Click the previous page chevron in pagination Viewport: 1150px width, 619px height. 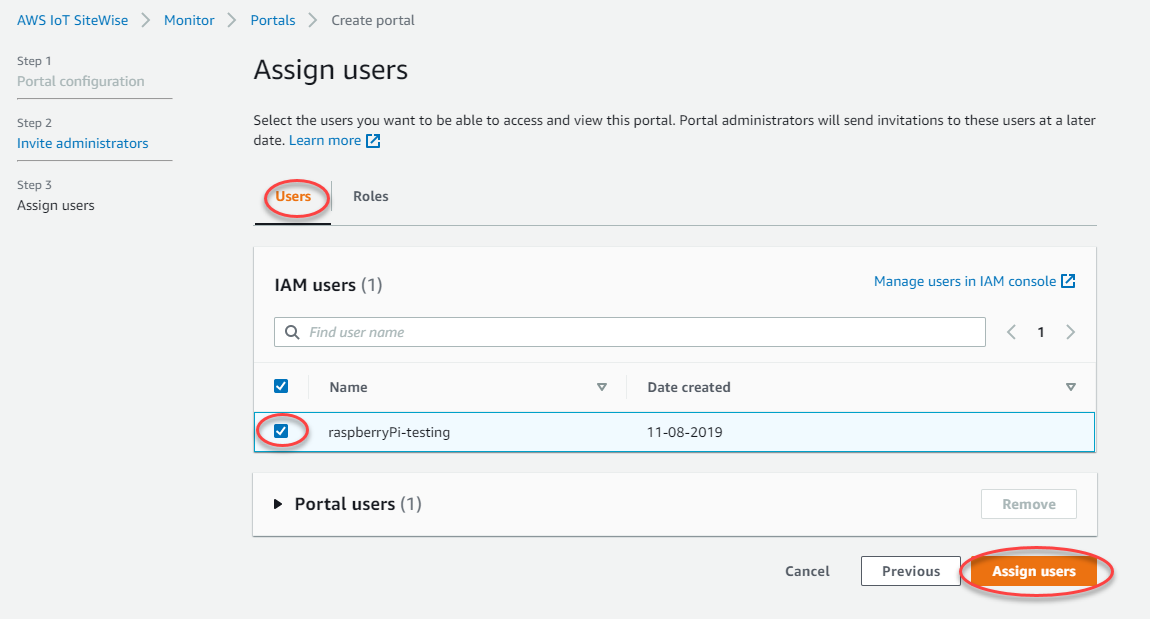coord(1011,331)
